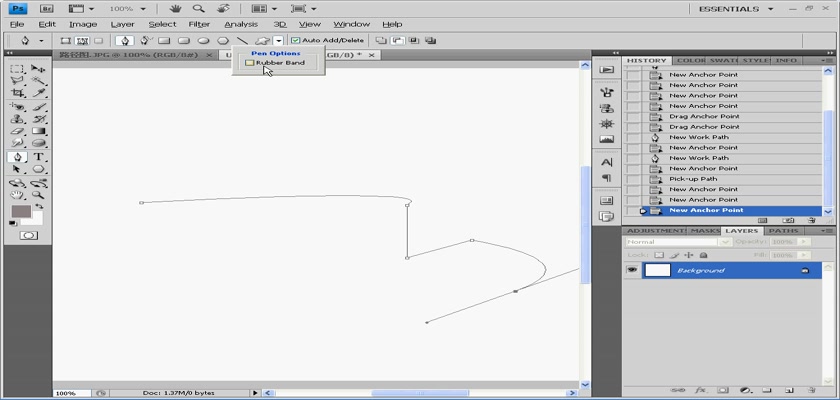Create new snapshot in History panel

[x=788, y=220]
